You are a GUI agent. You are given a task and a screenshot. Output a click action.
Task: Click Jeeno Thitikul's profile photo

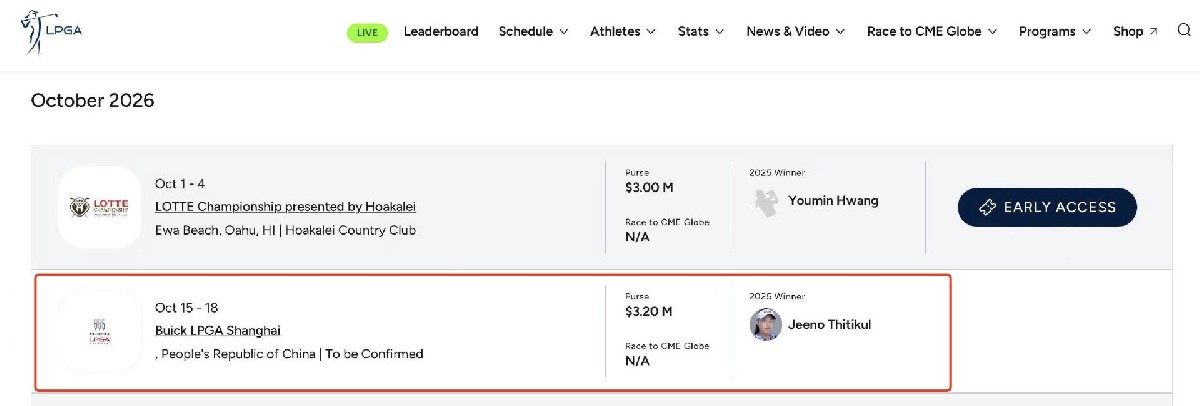pyautogui.click(x=765, y=324)
